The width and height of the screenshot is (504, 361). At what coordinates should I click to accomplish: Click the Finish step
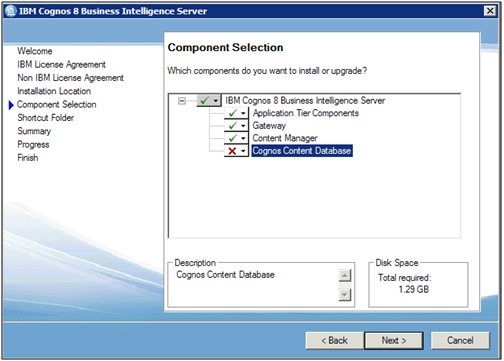28,158
